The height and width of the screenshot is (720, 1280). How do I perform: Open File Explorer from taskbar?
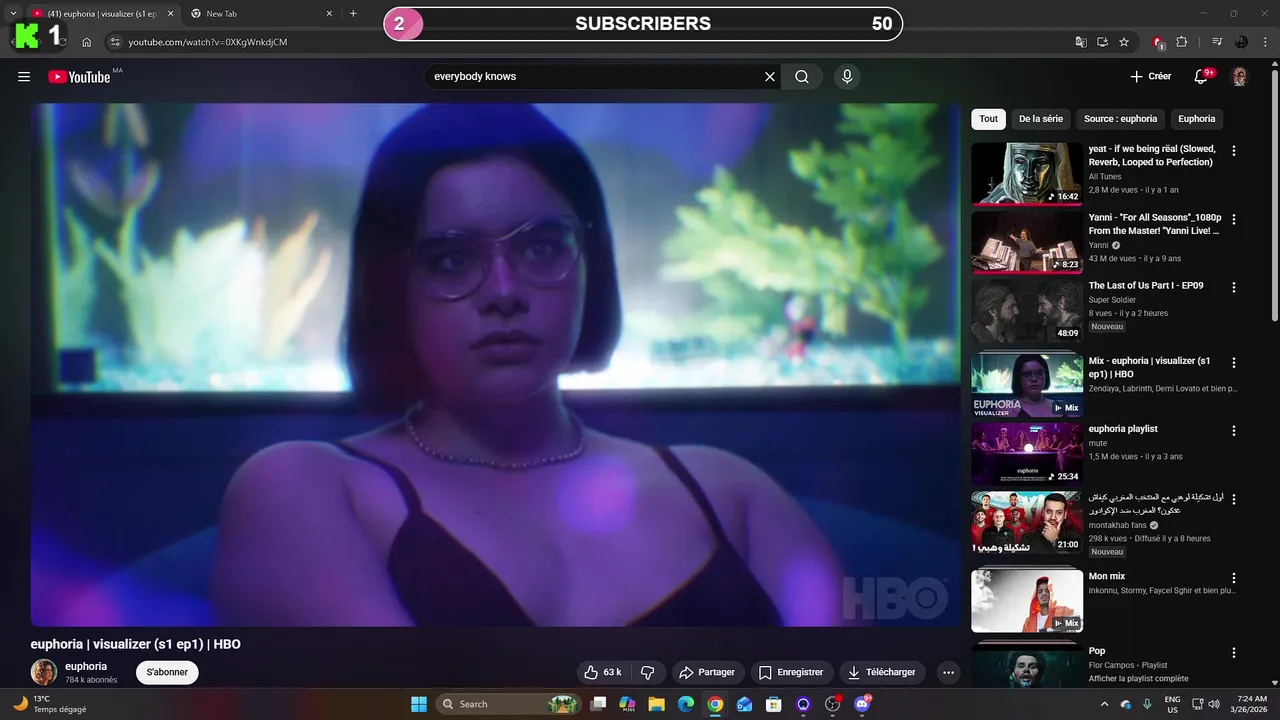[x=656, y=704]
